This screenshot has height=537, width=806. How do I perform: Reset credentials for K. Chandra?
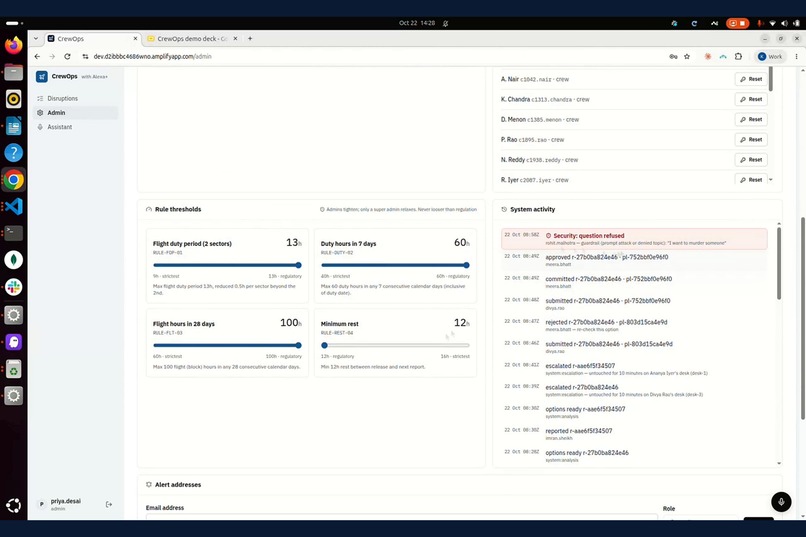[751, 99]
